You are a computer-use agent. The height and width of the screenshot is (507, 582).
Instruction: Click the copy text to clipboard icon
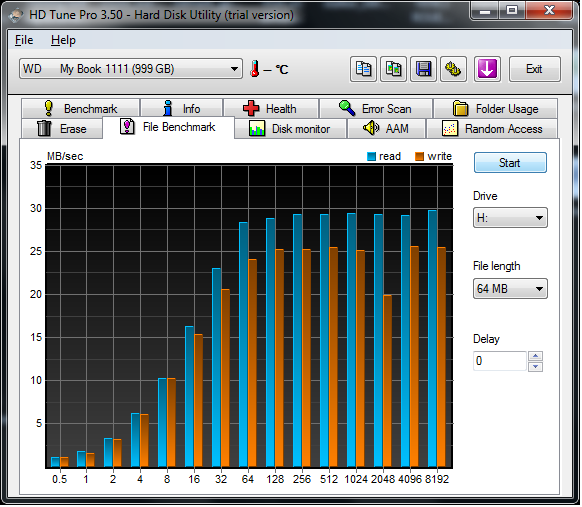364,69
